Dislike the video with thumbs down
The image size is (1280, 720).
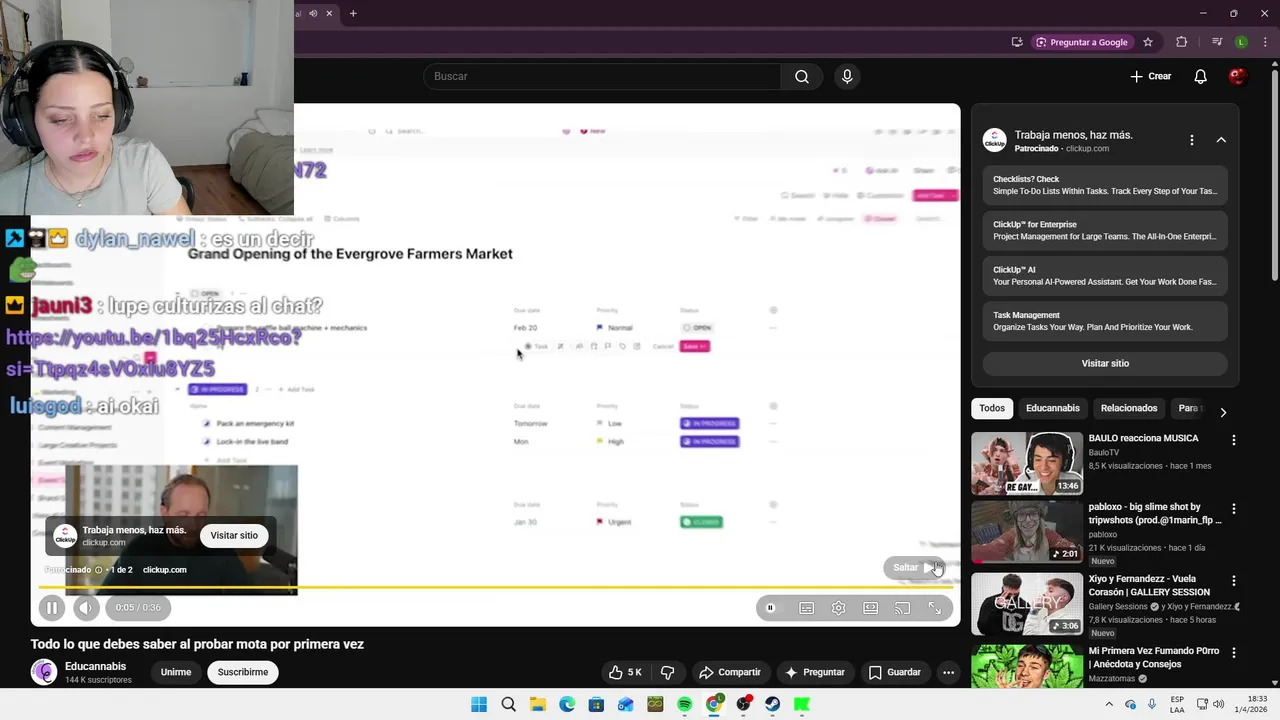(668, 672)
